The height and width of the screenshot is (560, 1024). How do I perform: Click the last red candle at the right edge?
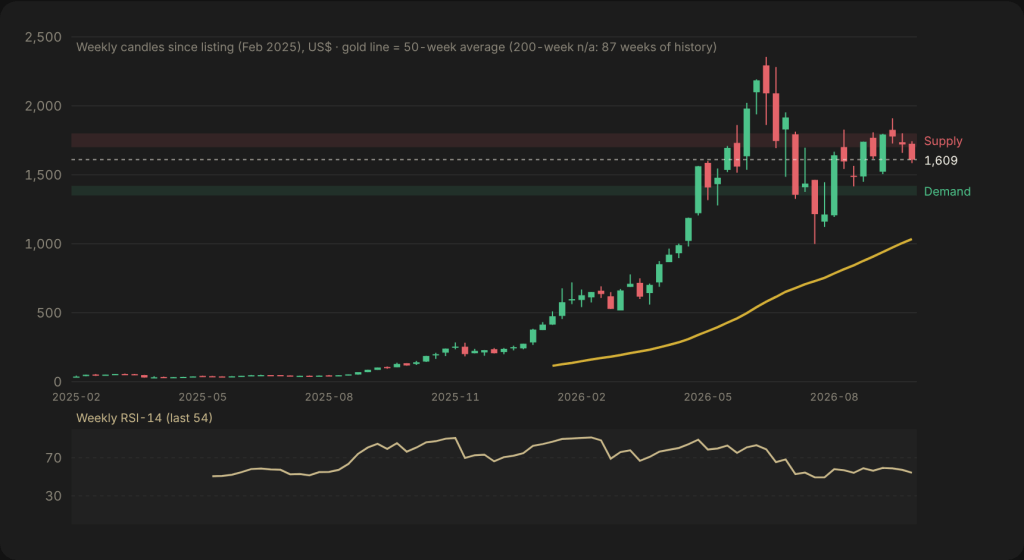912,151
